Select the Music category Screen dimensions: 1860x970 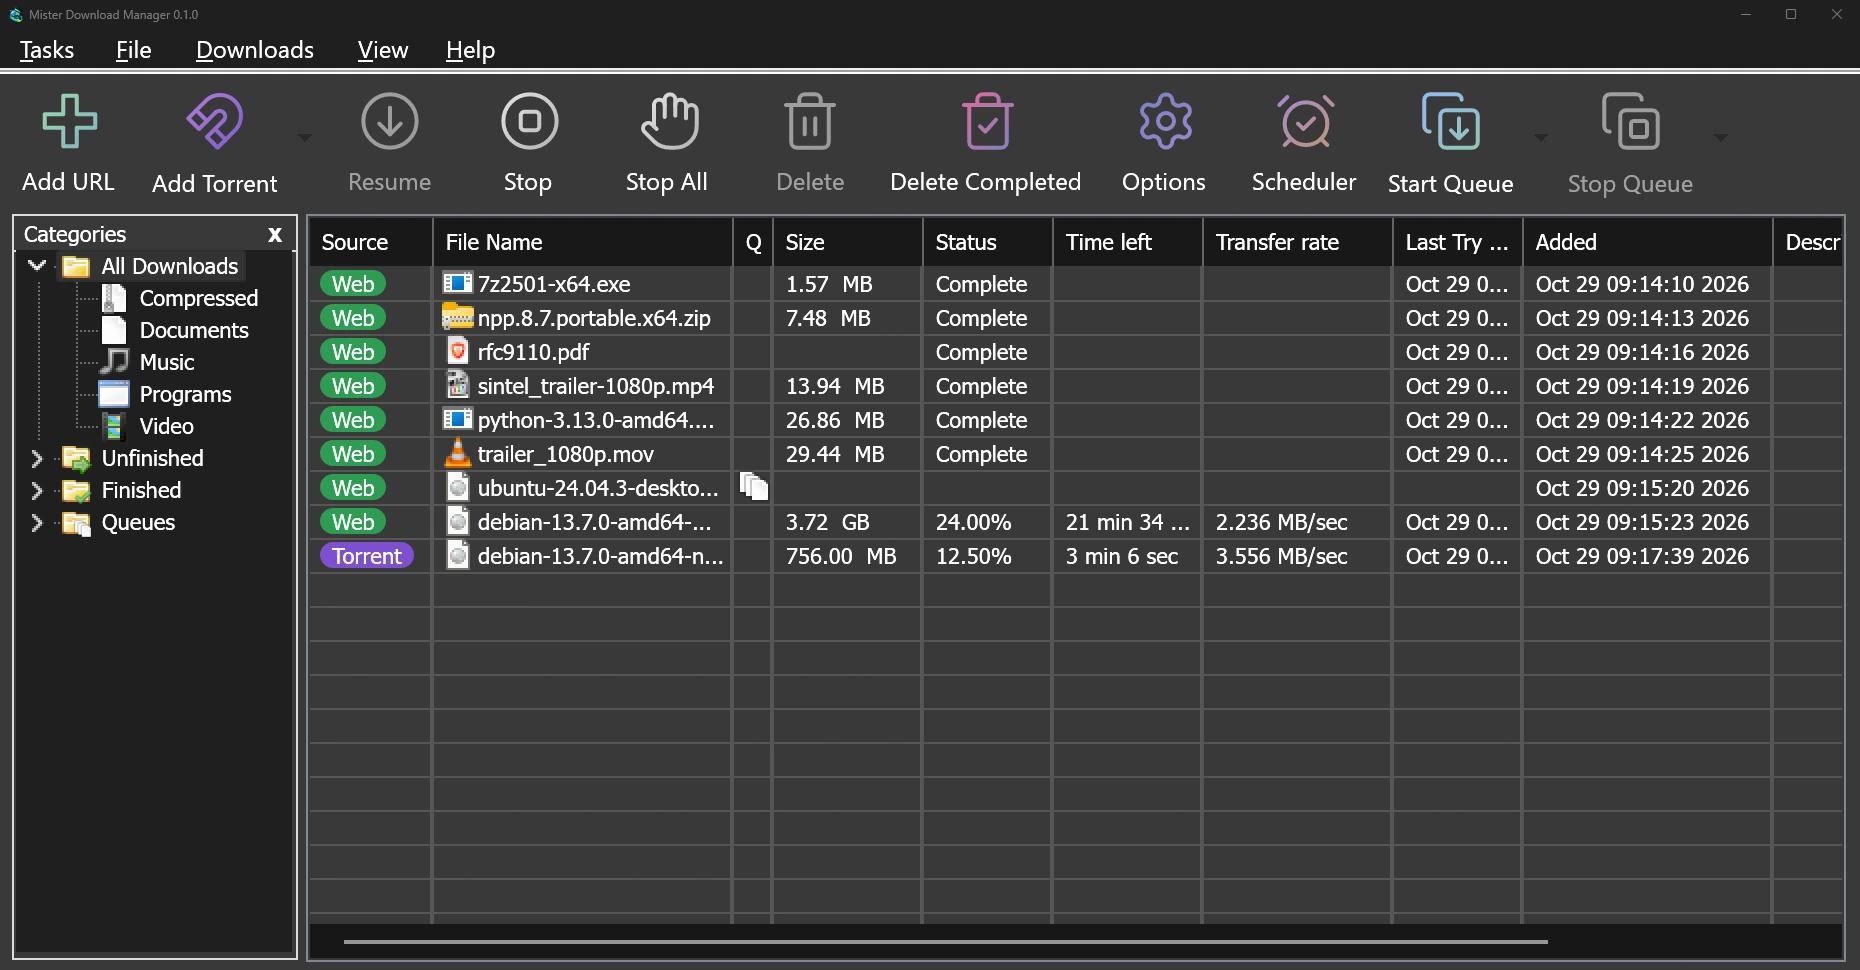coord(167,362)
